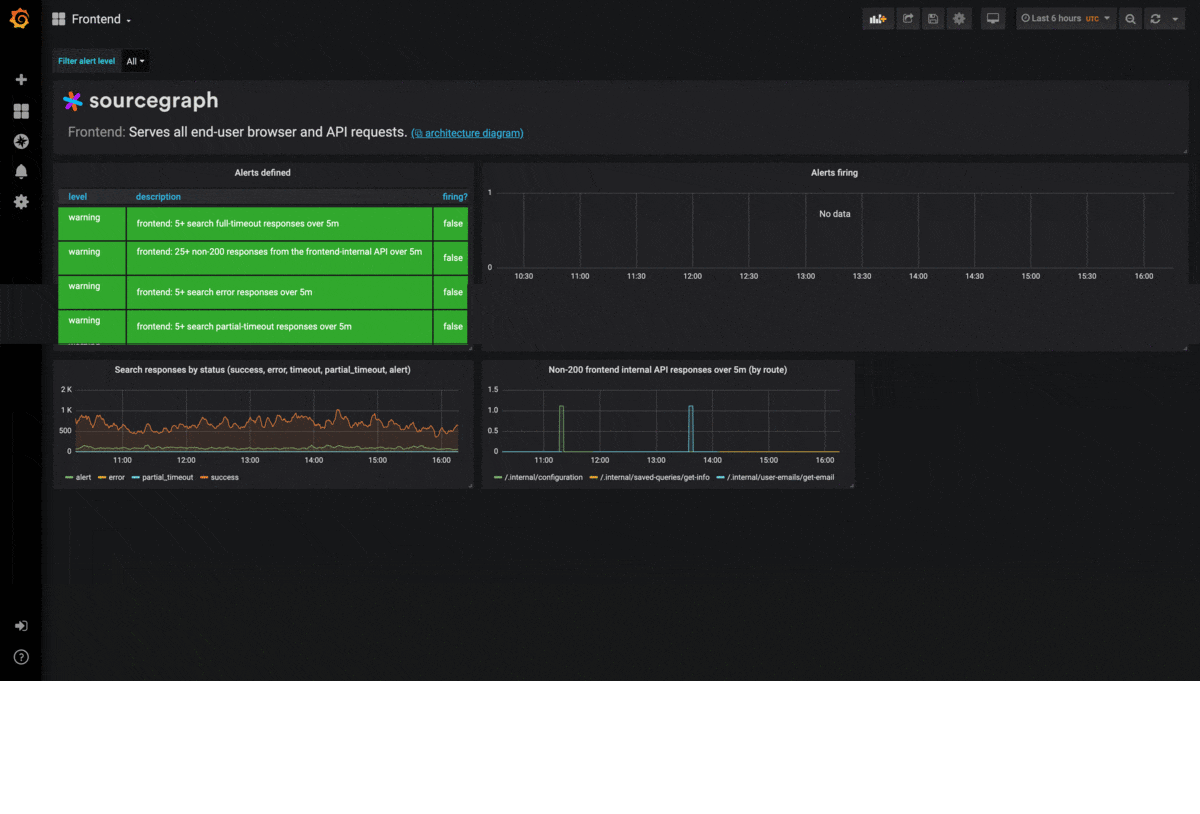Viewport: 1200px width, 814px height.
Task: Click the Search responses by status panel title
Action: tap(263, 370)
